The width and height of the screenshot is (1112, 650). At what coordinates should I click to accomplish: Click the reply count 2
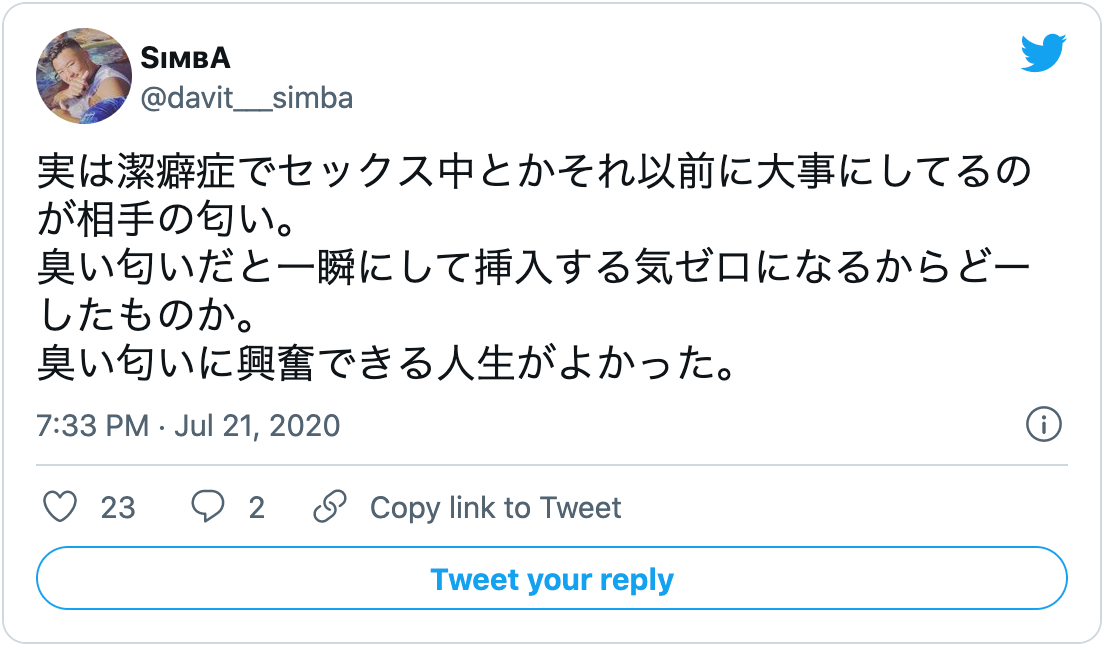click(257, 508)
